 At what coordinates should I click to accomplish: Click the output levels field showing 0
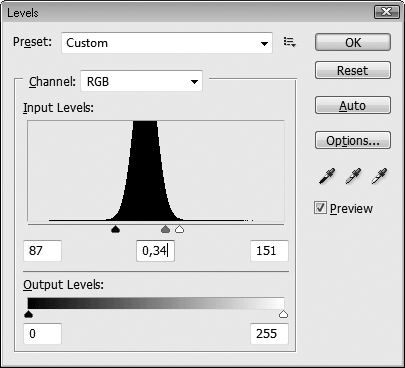[x=42, y=333]
